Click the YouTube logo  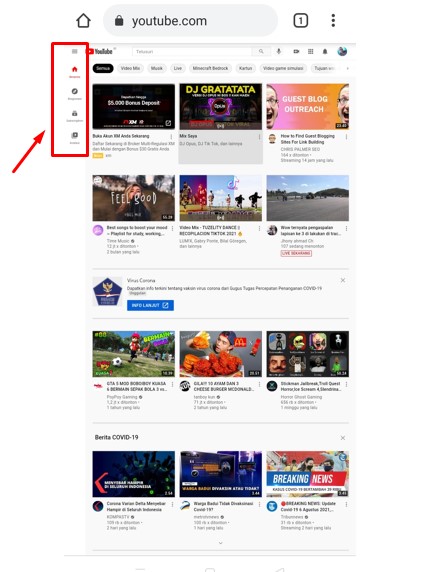[x=100, y=51]
